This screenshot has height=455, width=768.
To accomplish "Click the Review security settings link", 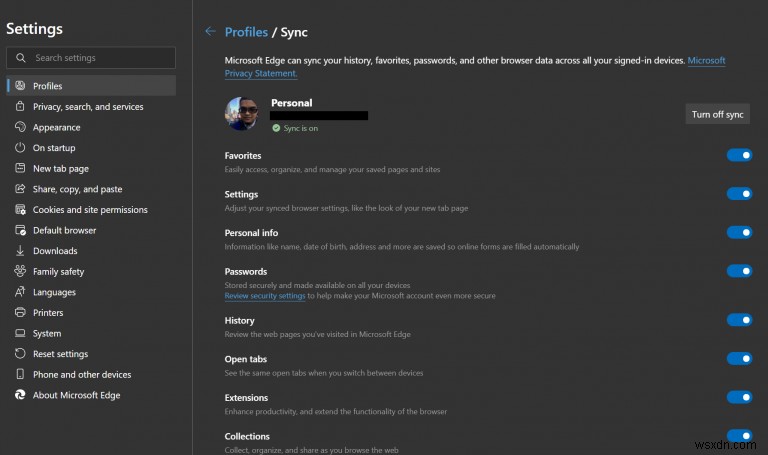I will coord(265,296).
